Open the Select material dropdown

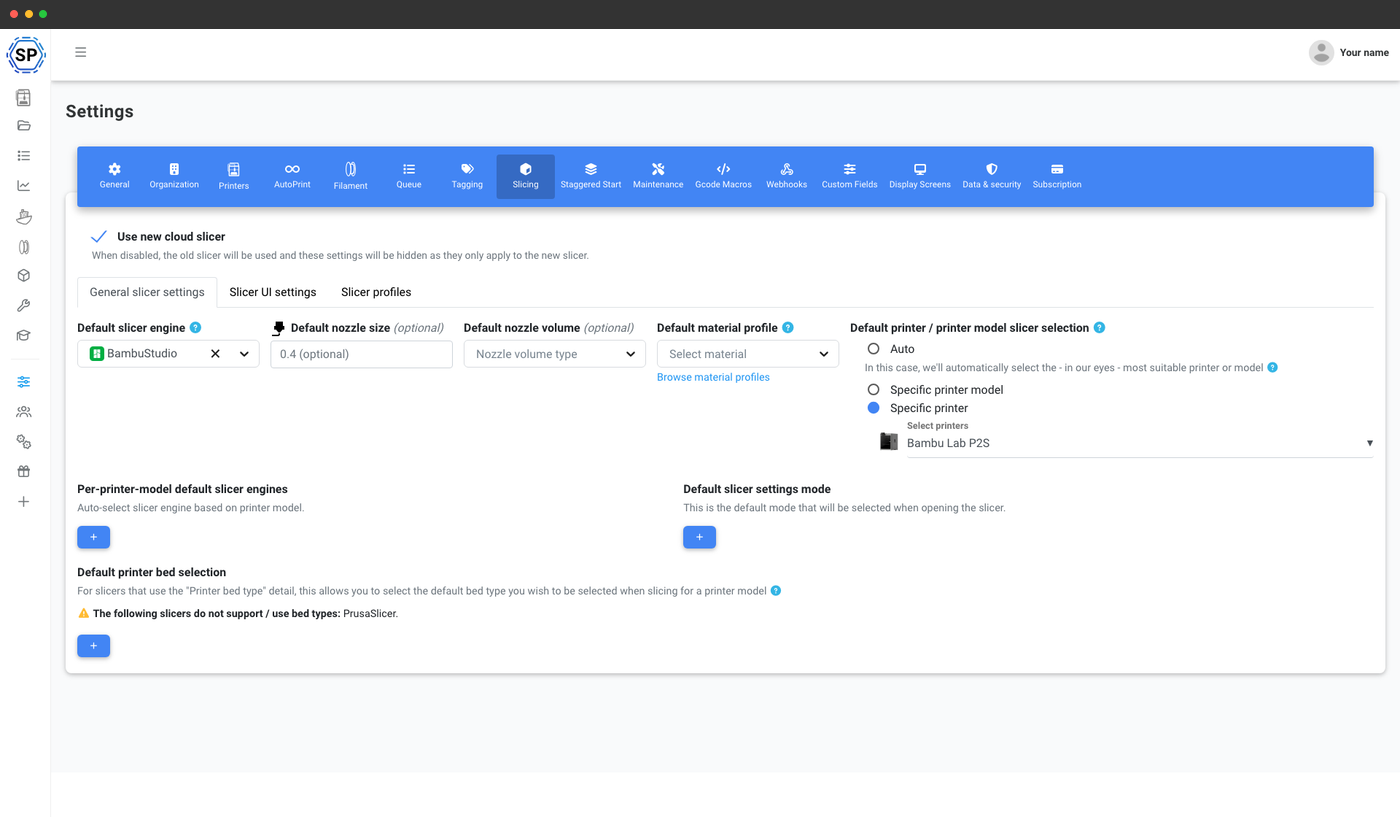tap(748, 354)
